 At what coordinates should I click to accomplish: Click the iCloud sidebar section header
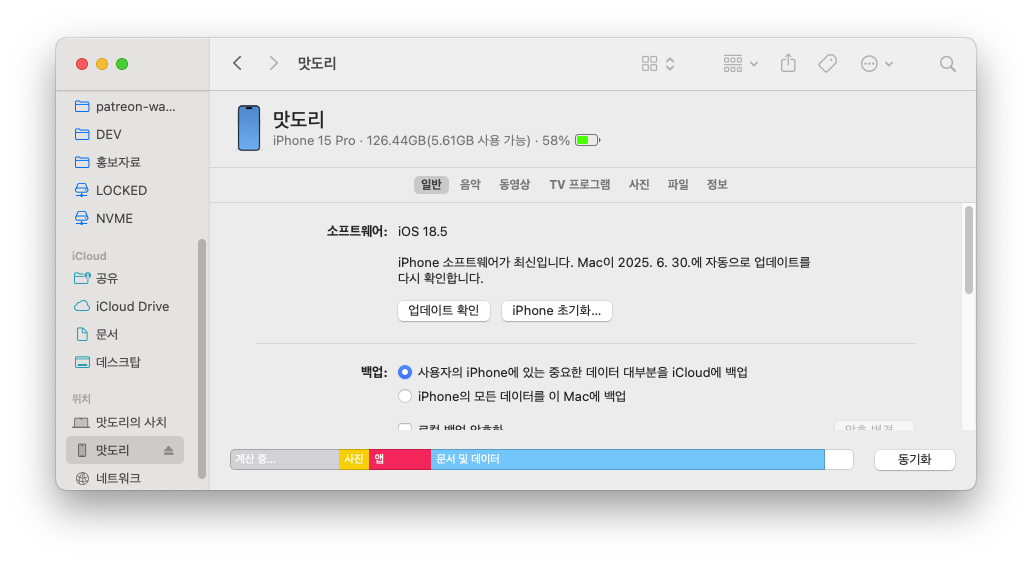(90, 256)
